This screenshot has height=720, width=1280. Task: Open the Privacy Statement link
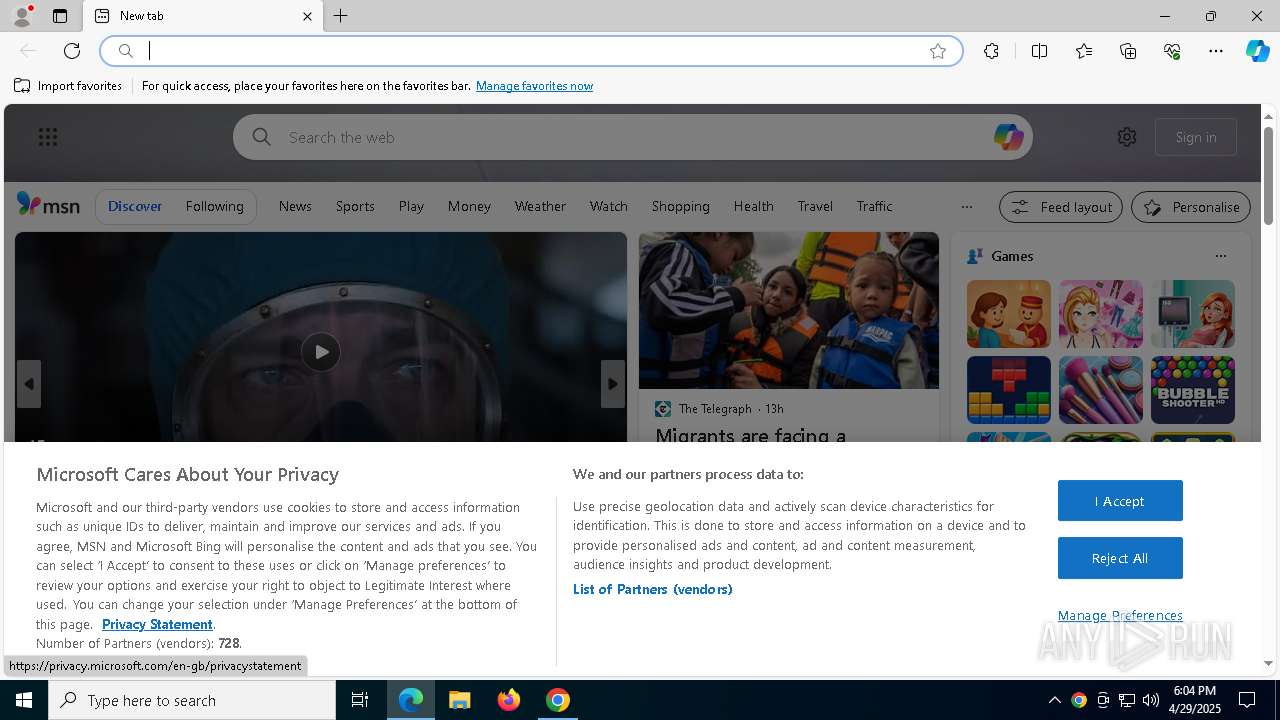point(157,624)
